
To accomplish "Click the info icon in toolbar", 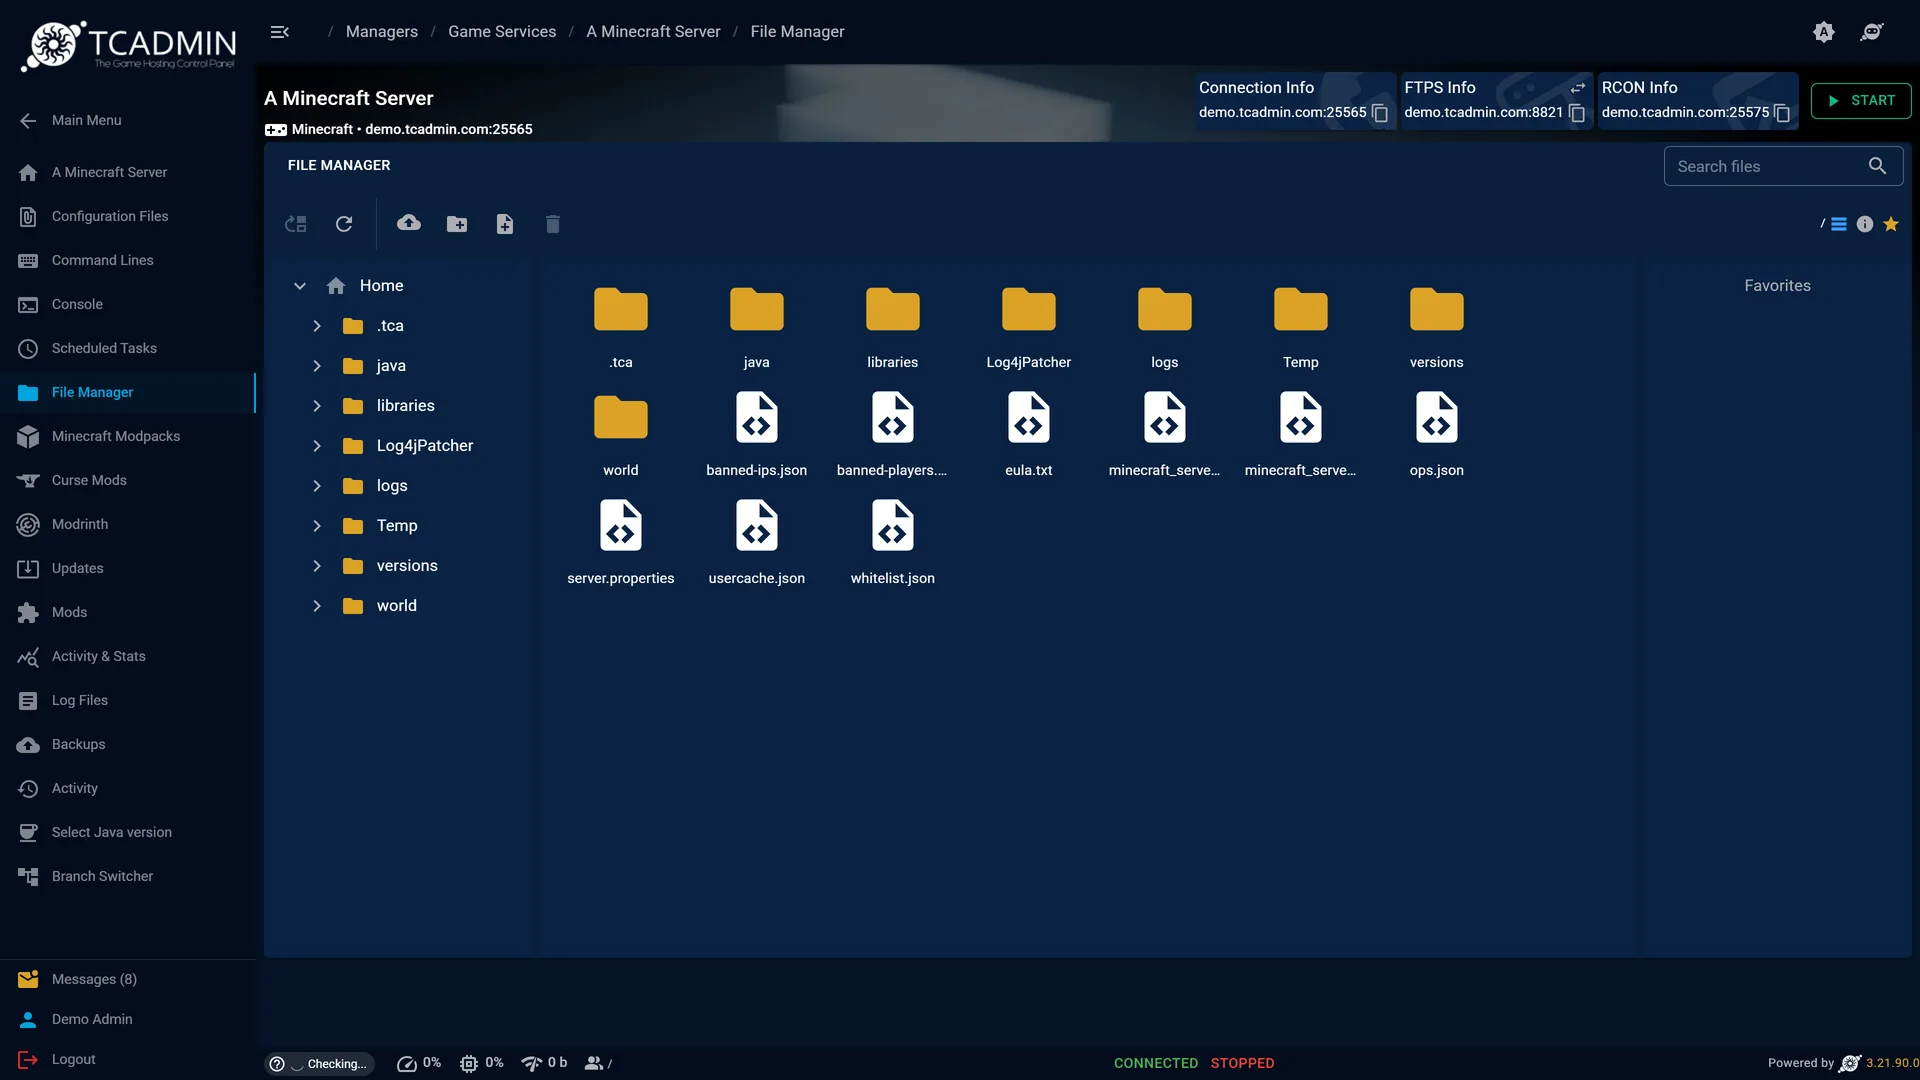I will [1865, 224].
